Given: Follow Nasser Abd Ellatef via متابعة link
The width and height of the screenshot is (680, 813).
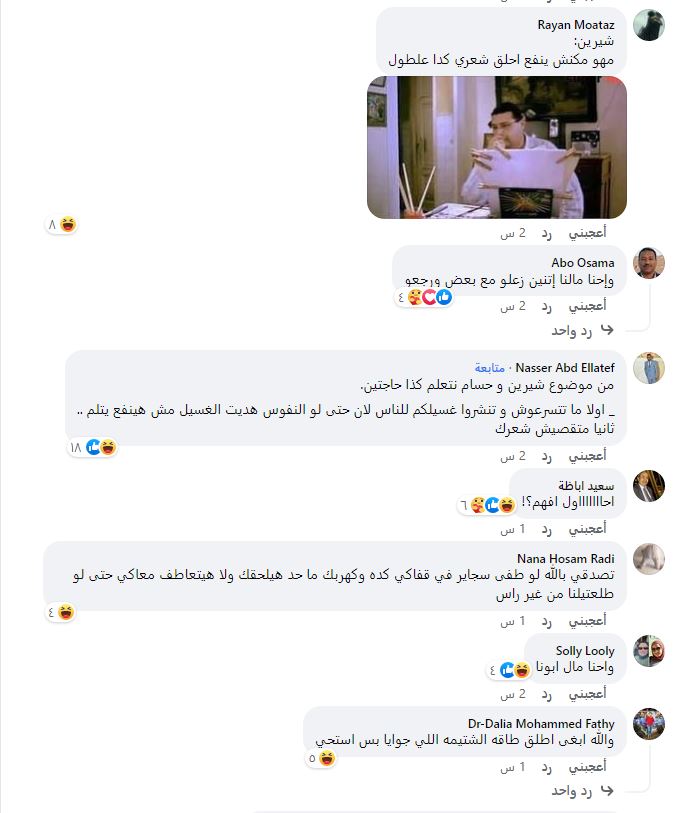Looking at the screenshot, I should tap(489, 368).
